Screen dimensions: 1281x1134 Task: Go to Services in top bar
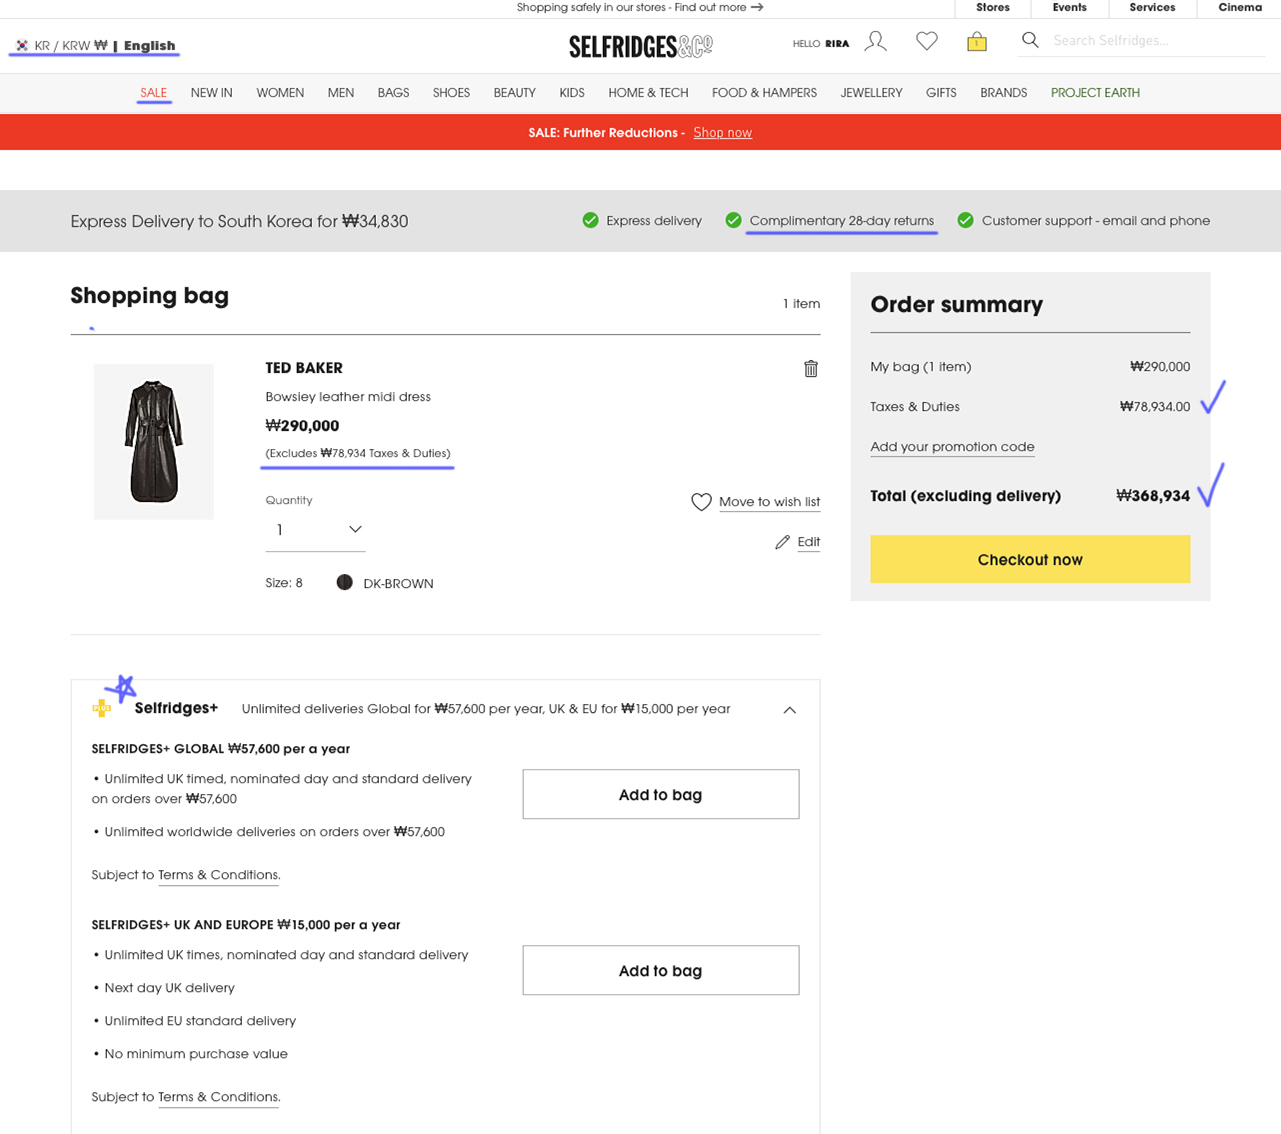pos(1152,7)
